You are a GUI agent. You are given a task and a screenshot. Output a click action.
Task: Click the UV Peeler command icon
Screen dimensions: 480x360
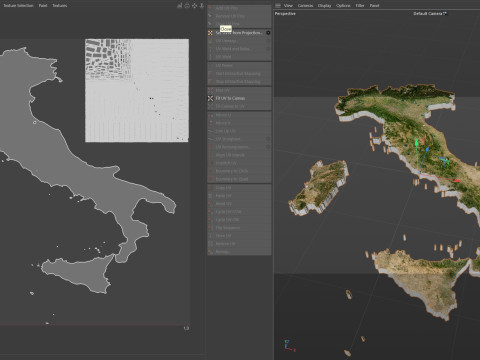pyautogui.click(x=210, y=66)
